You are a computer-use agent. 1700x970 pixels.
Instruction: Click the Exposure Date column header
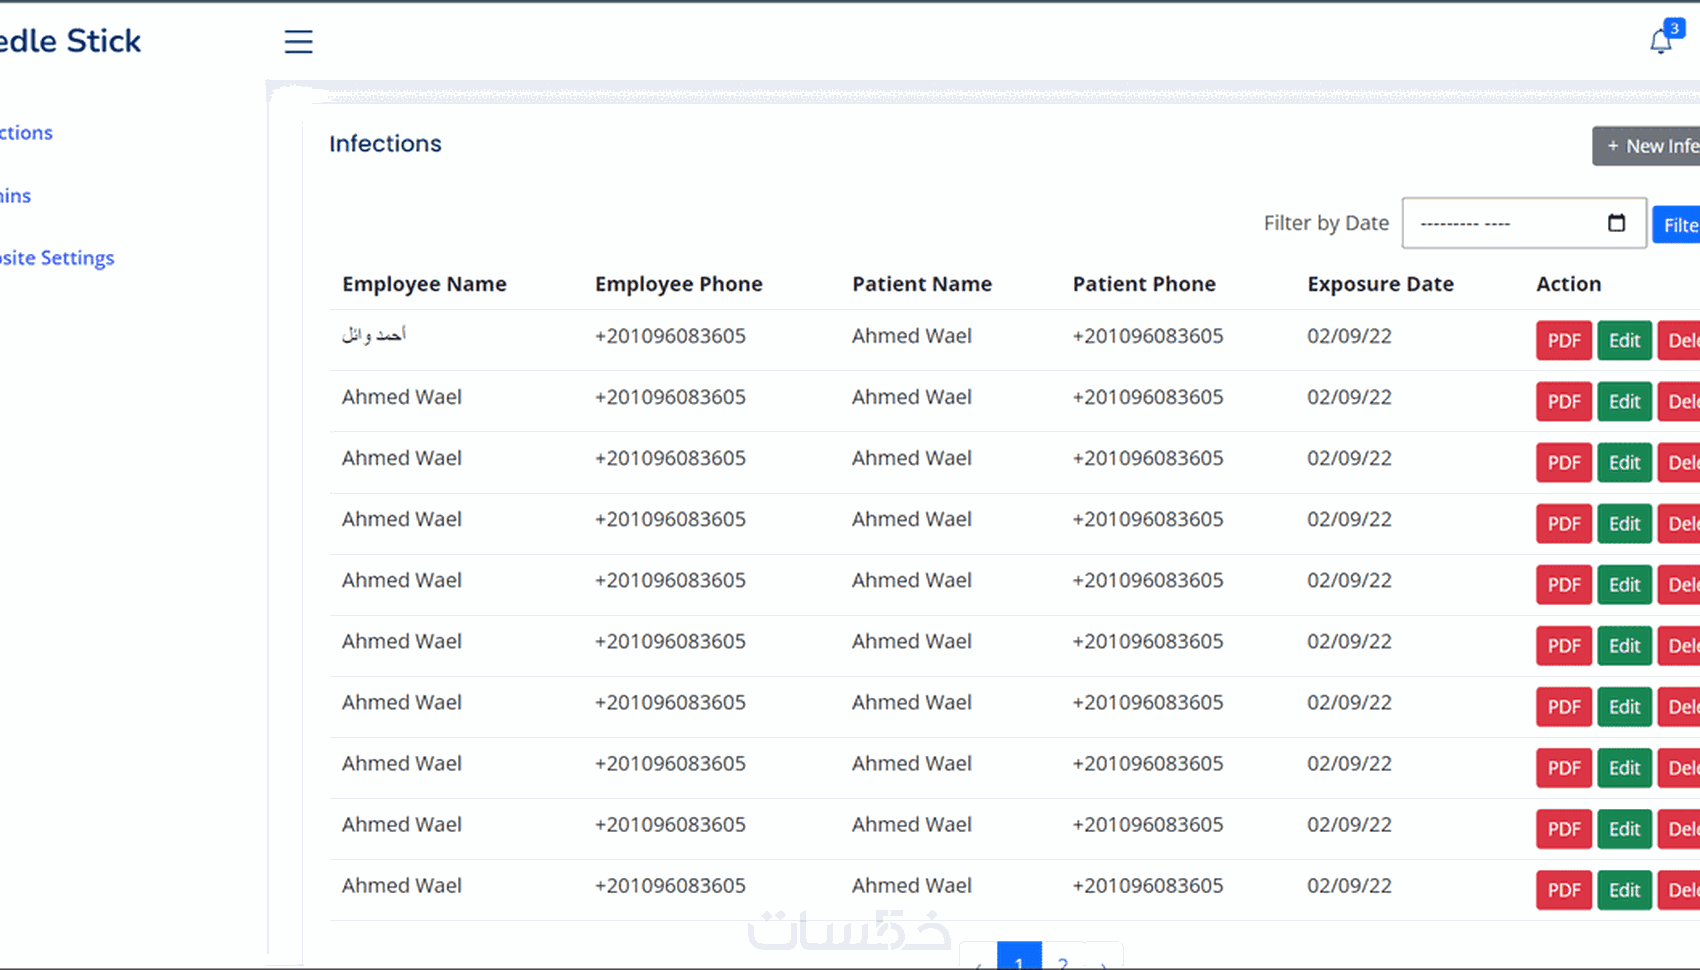pos(1380,284)
